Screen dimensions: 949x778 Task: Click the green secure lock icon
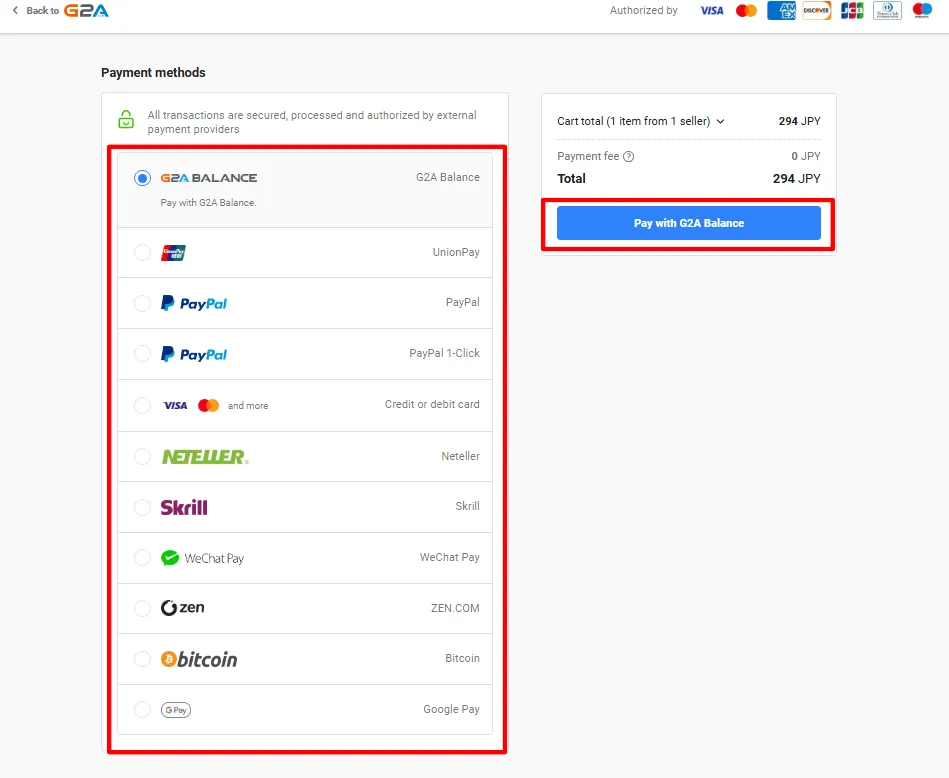pyautogui.click(x=126, y=119)
